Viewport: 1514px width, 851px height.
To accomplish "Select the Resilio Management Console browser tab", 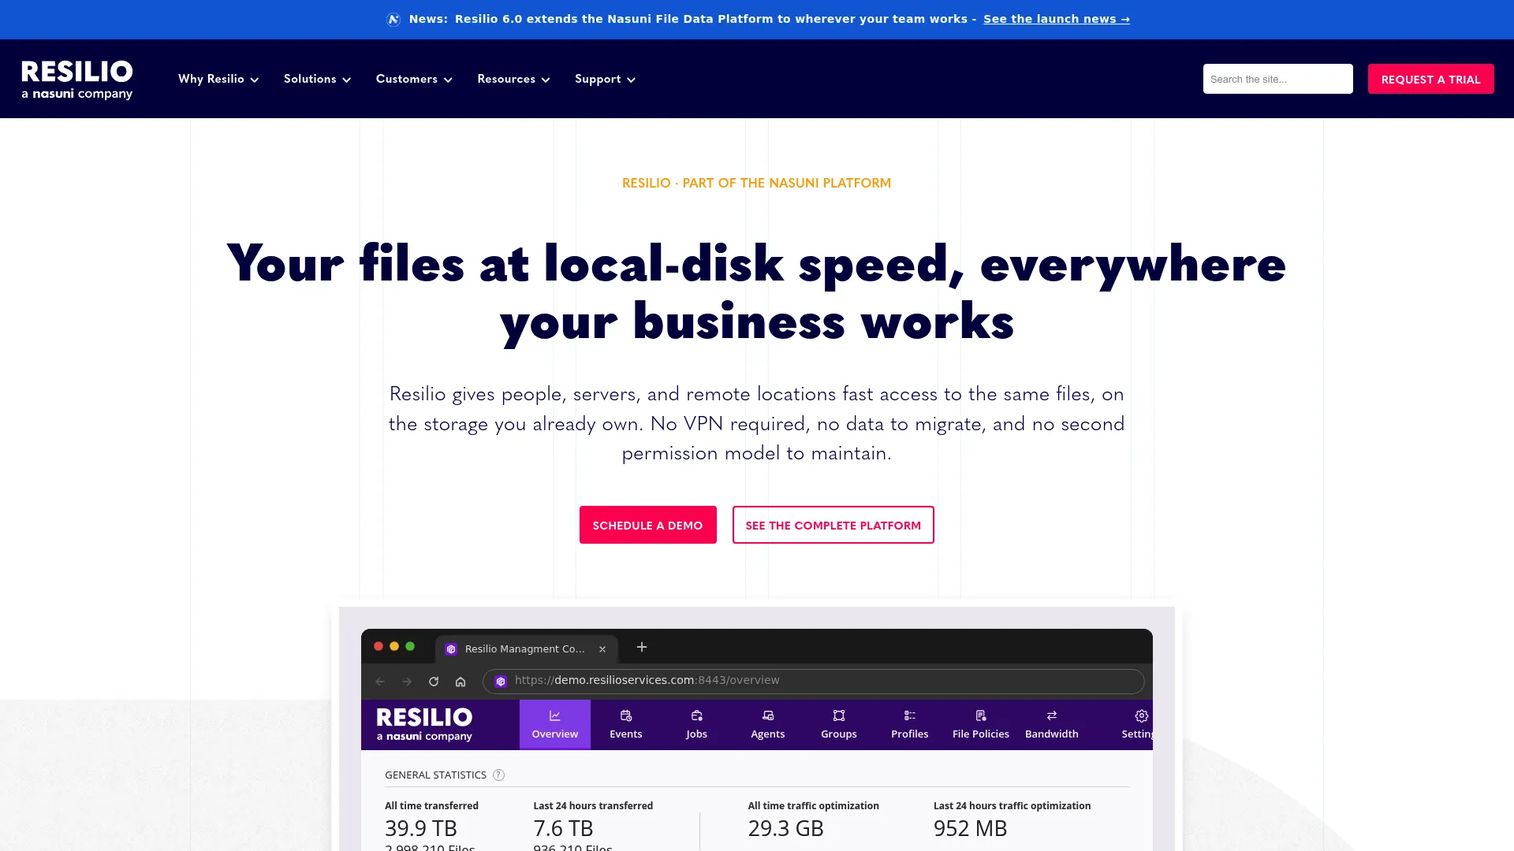I will [x=526, y=649].
